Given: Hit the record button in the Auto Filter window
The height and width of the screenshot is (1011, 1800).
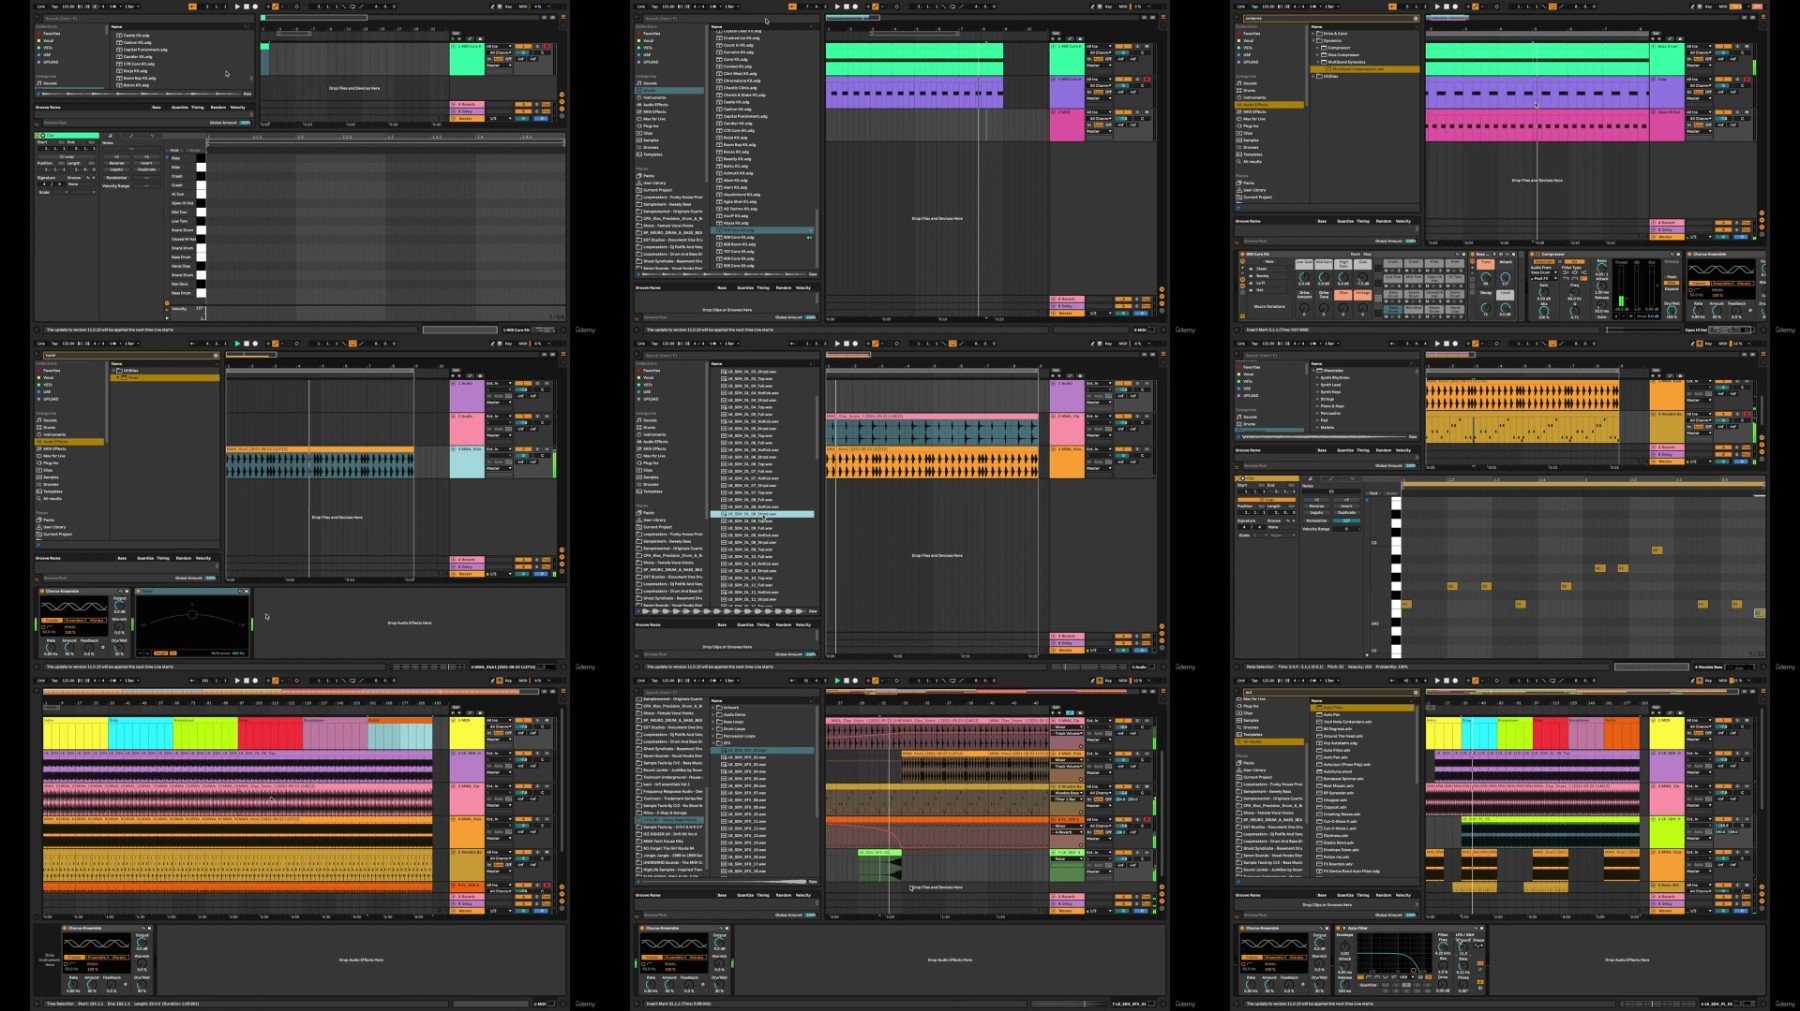Looking at the screenshot, I should pyautogui.click(x=1455, y=680).
